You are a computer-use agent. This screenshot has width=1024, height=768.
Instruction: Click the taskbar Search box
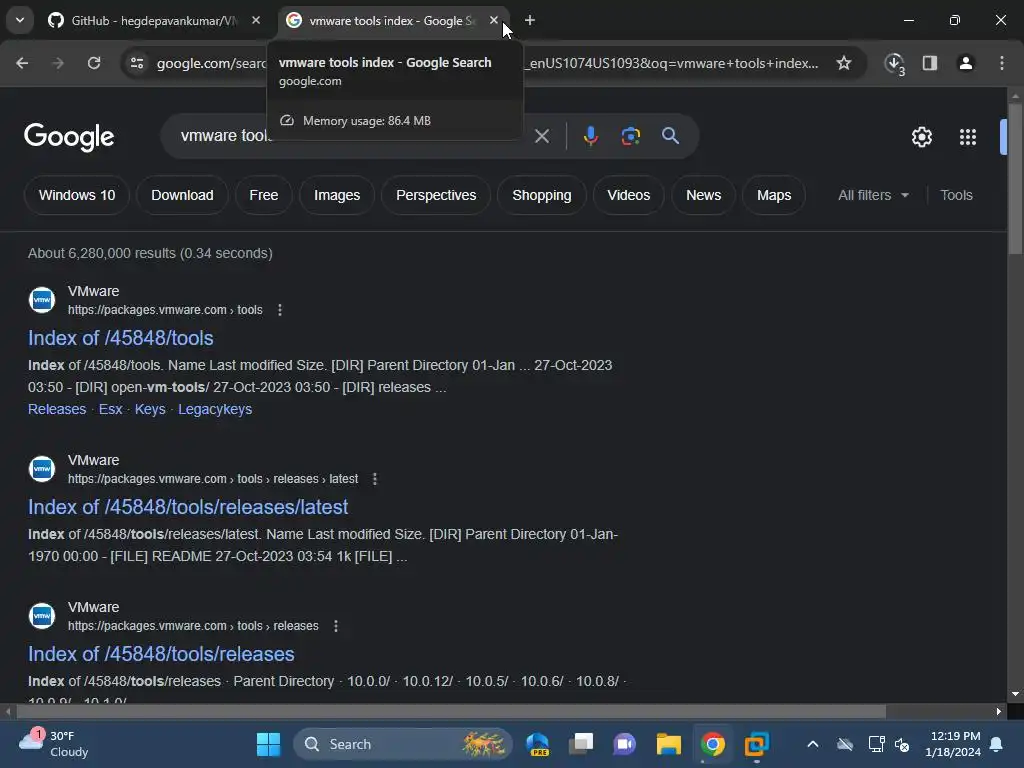pos(402,744)
